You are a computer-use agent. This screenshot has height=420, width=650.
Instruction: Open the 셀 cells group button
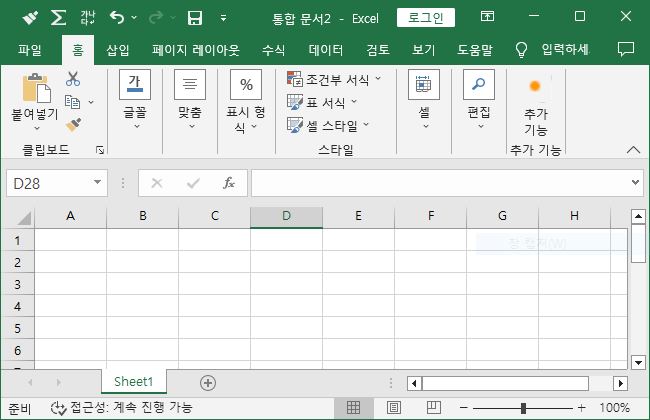424,100
